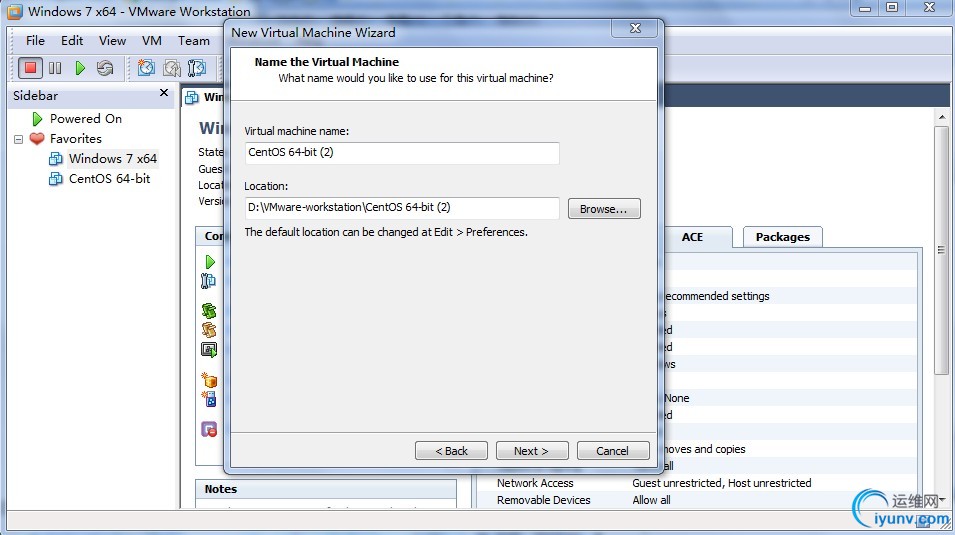Open the View menu
Image resolution: width=955 pixels, height=535 pixels.
point(112,40)
